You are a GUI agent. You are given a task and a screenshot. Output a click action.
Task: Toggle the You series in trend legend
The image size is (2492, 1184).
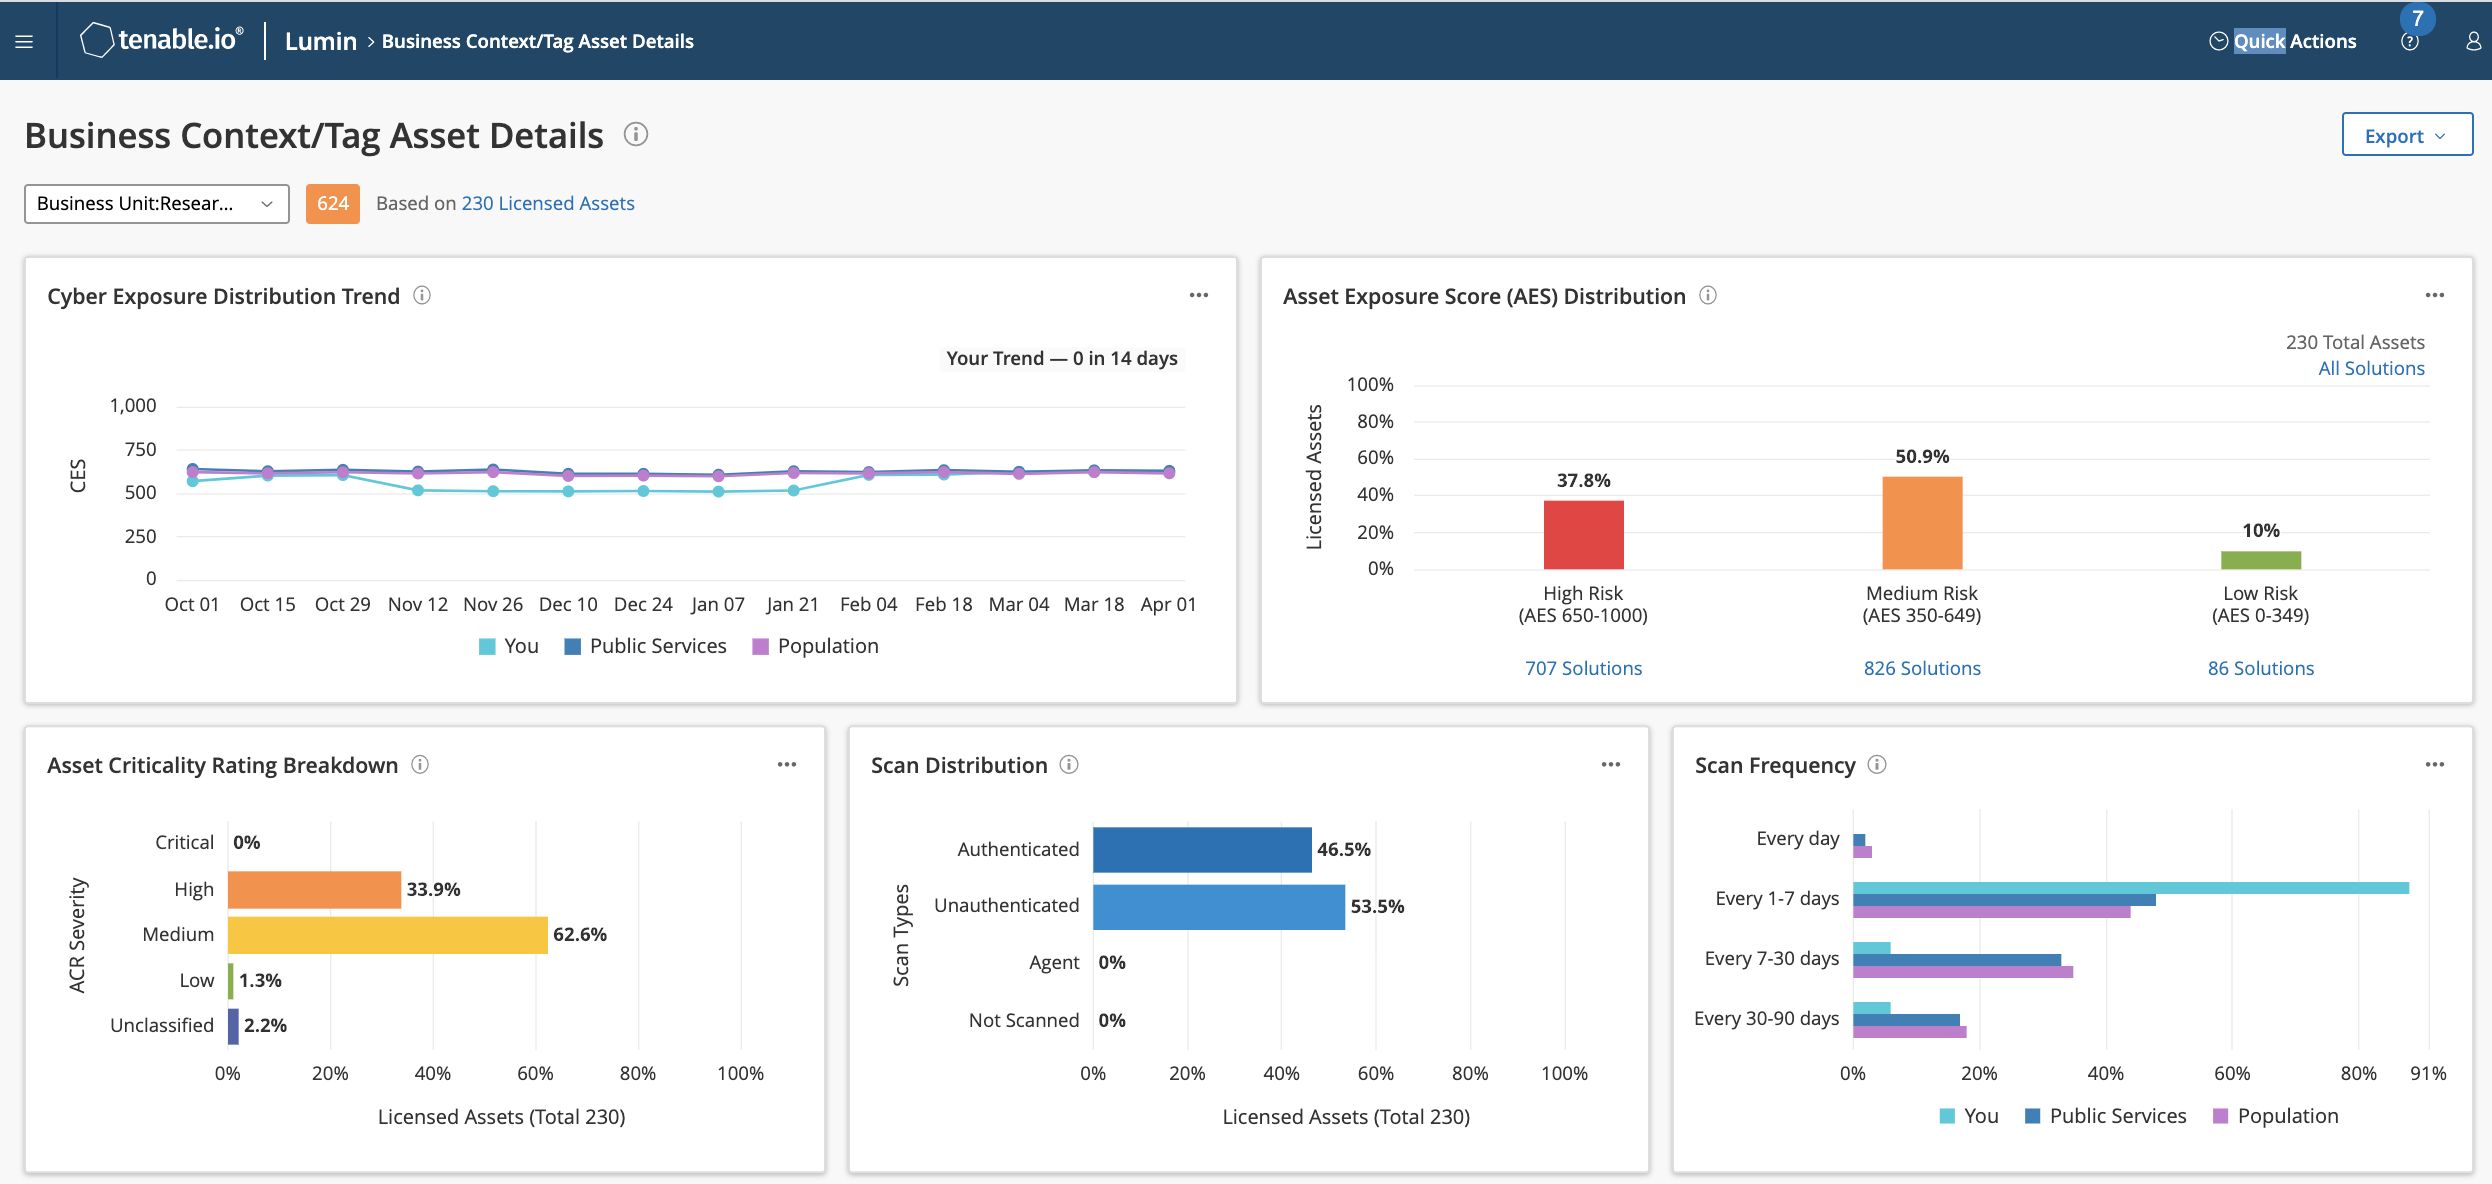tap(509, 646)
